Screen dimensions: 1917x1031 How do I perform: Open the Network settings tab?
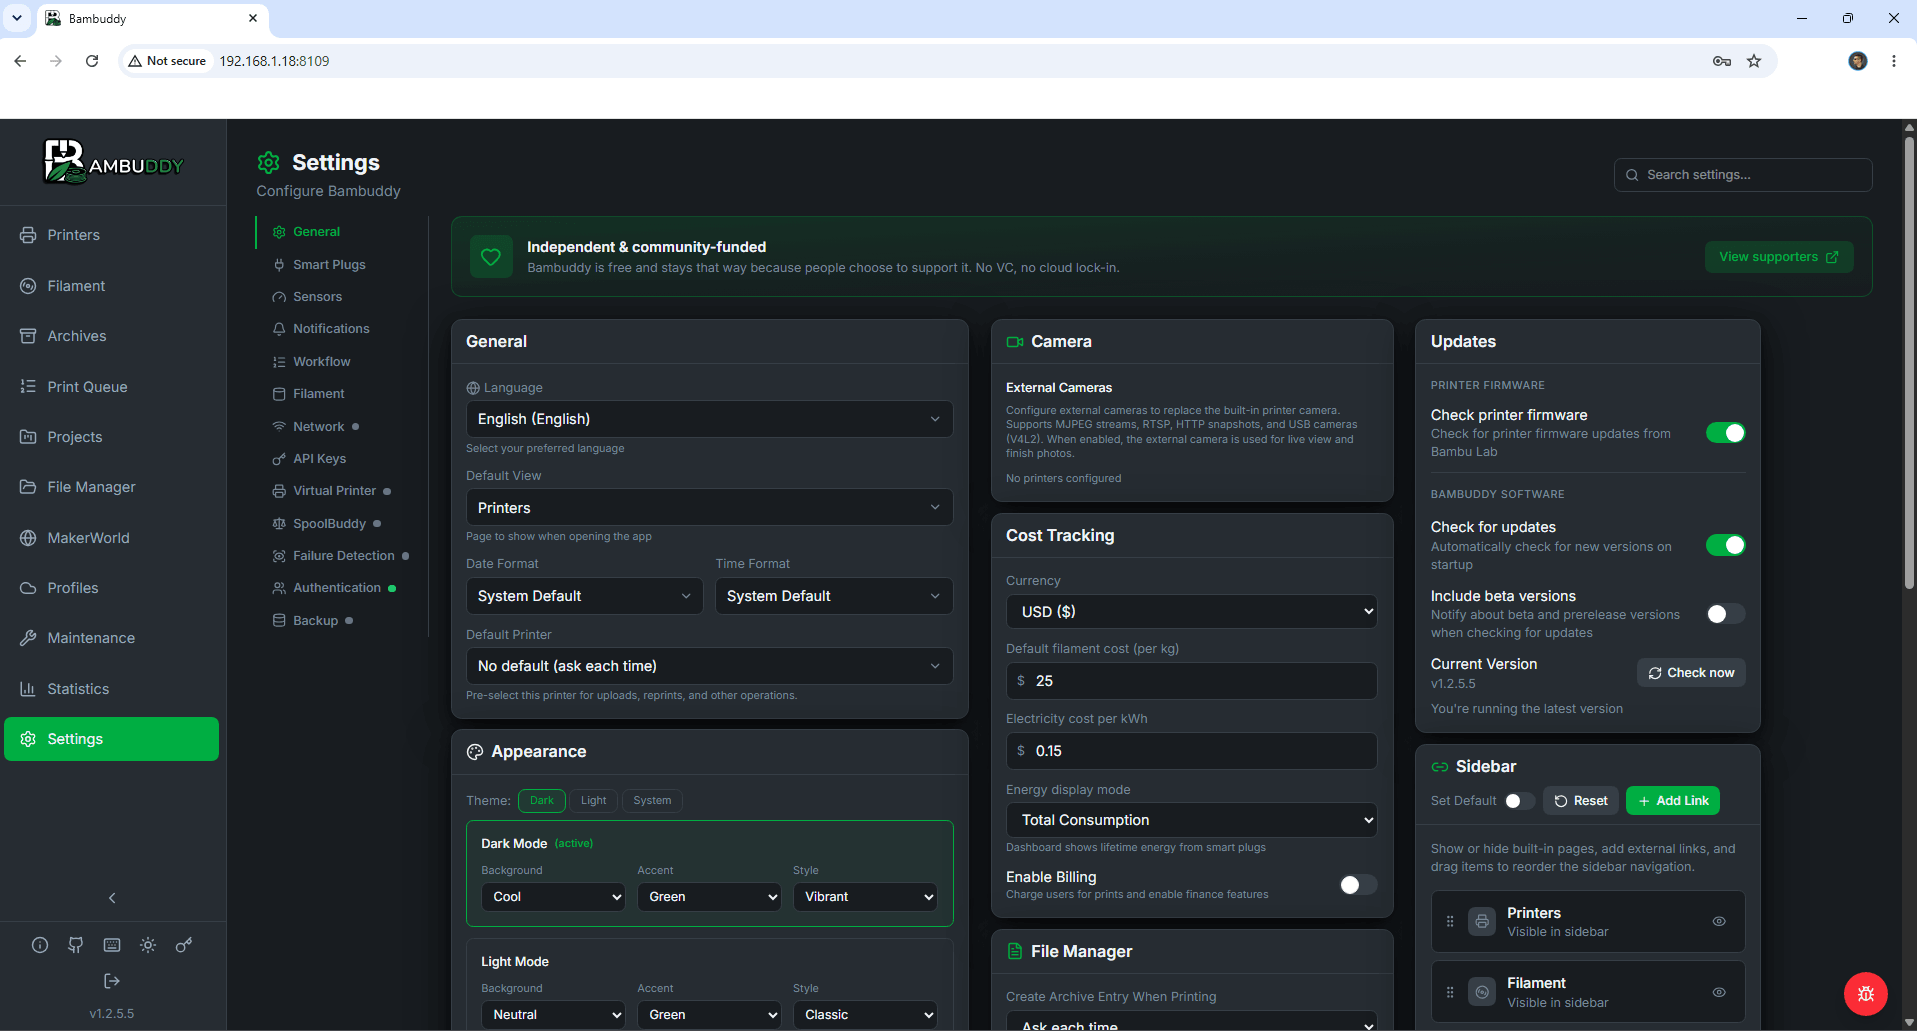(318, 427)
